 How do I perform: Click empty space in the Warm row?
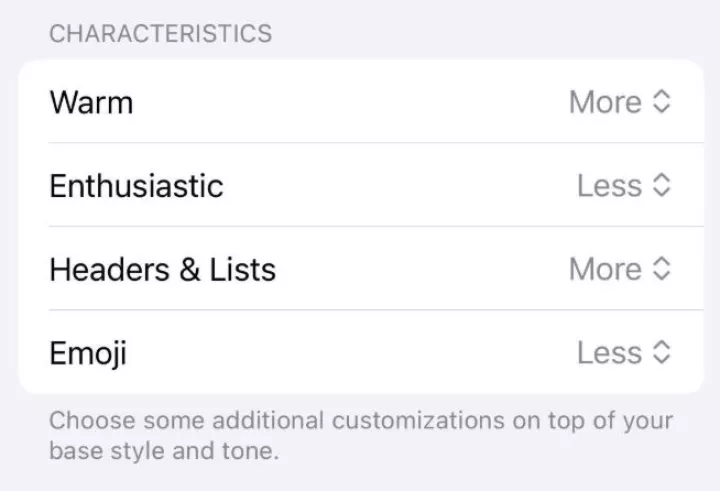point(350,102)
